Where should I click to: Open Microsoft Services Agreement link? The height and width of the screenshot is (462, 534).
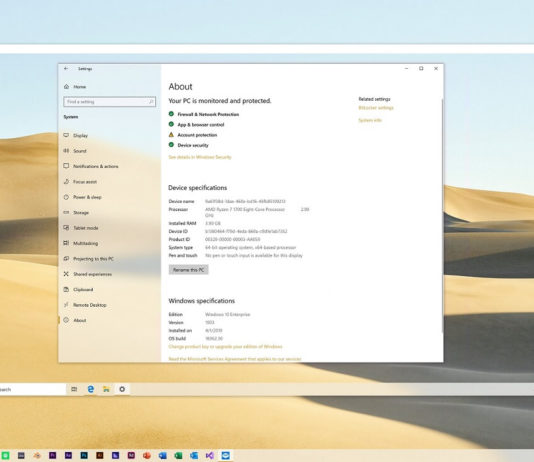(235, 359)
